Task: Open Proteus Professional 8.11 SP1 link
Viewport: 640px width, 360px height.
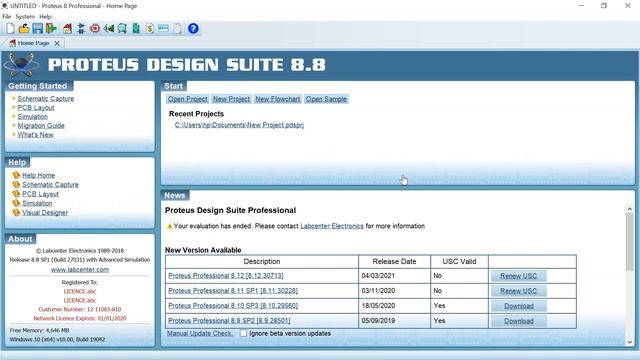Action: (x=233, y=291)
